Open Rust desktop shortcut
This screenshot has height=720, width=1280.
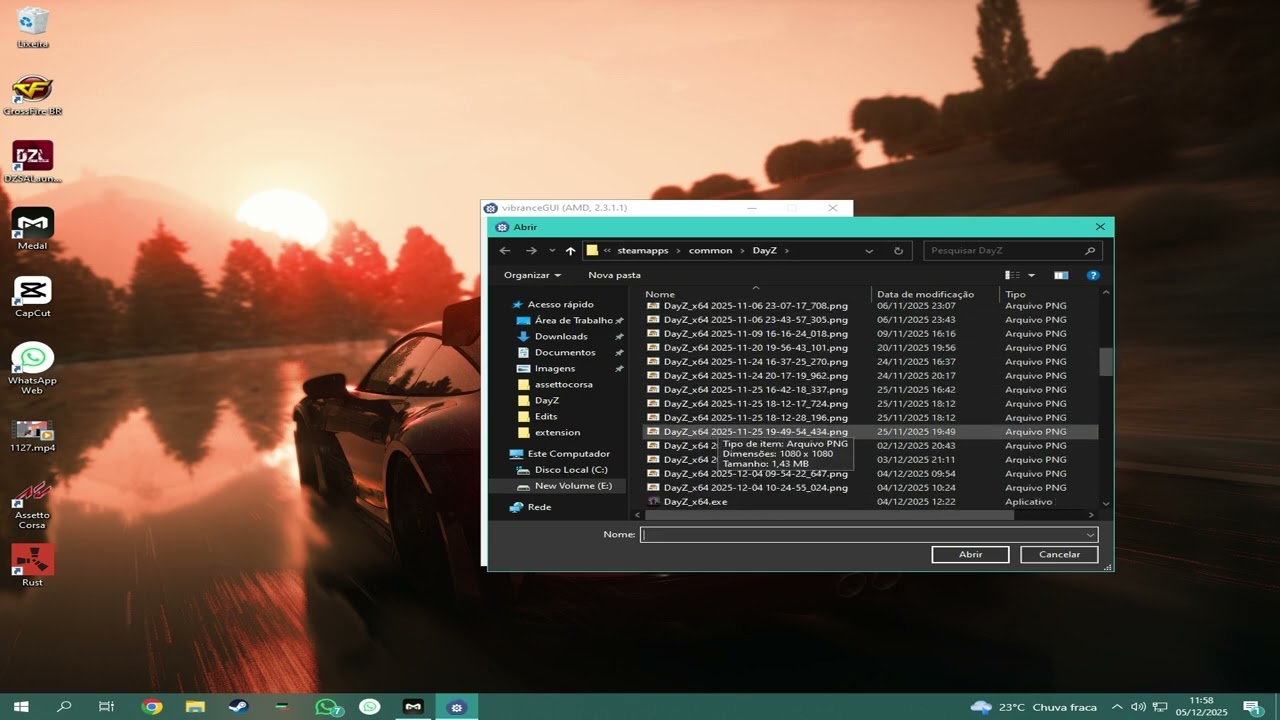32,565
